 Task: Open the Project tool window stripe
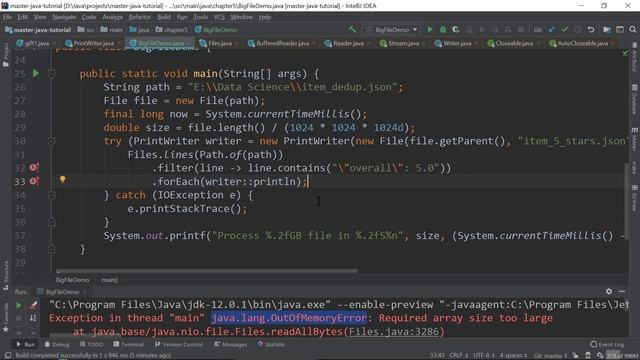click(6, 54)
